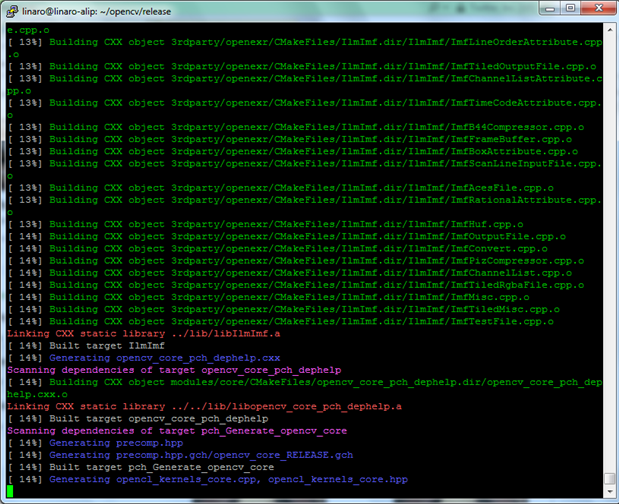Click the scrollbar up arrow
This screenshot has height=504, width=619.
610,30
